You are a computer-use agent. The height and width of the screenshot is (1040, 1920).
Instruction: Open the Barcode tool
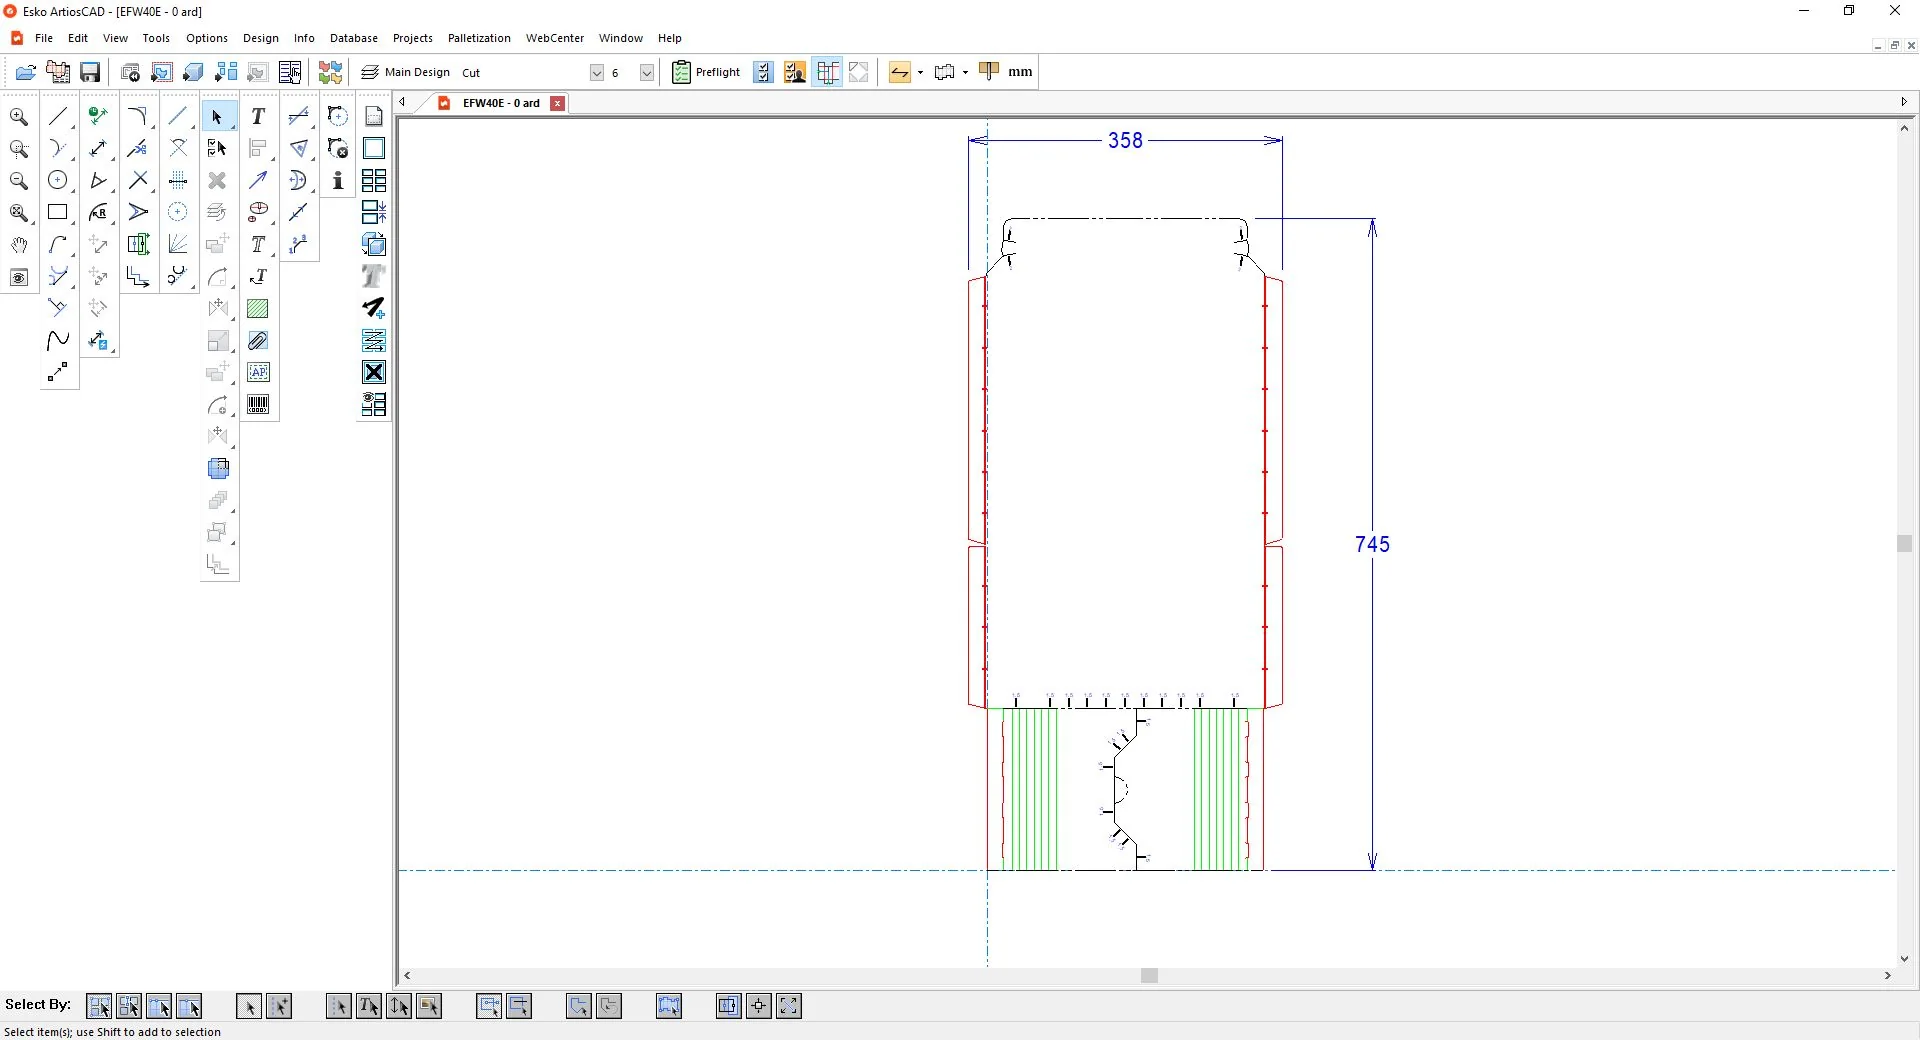click(258, 405)
